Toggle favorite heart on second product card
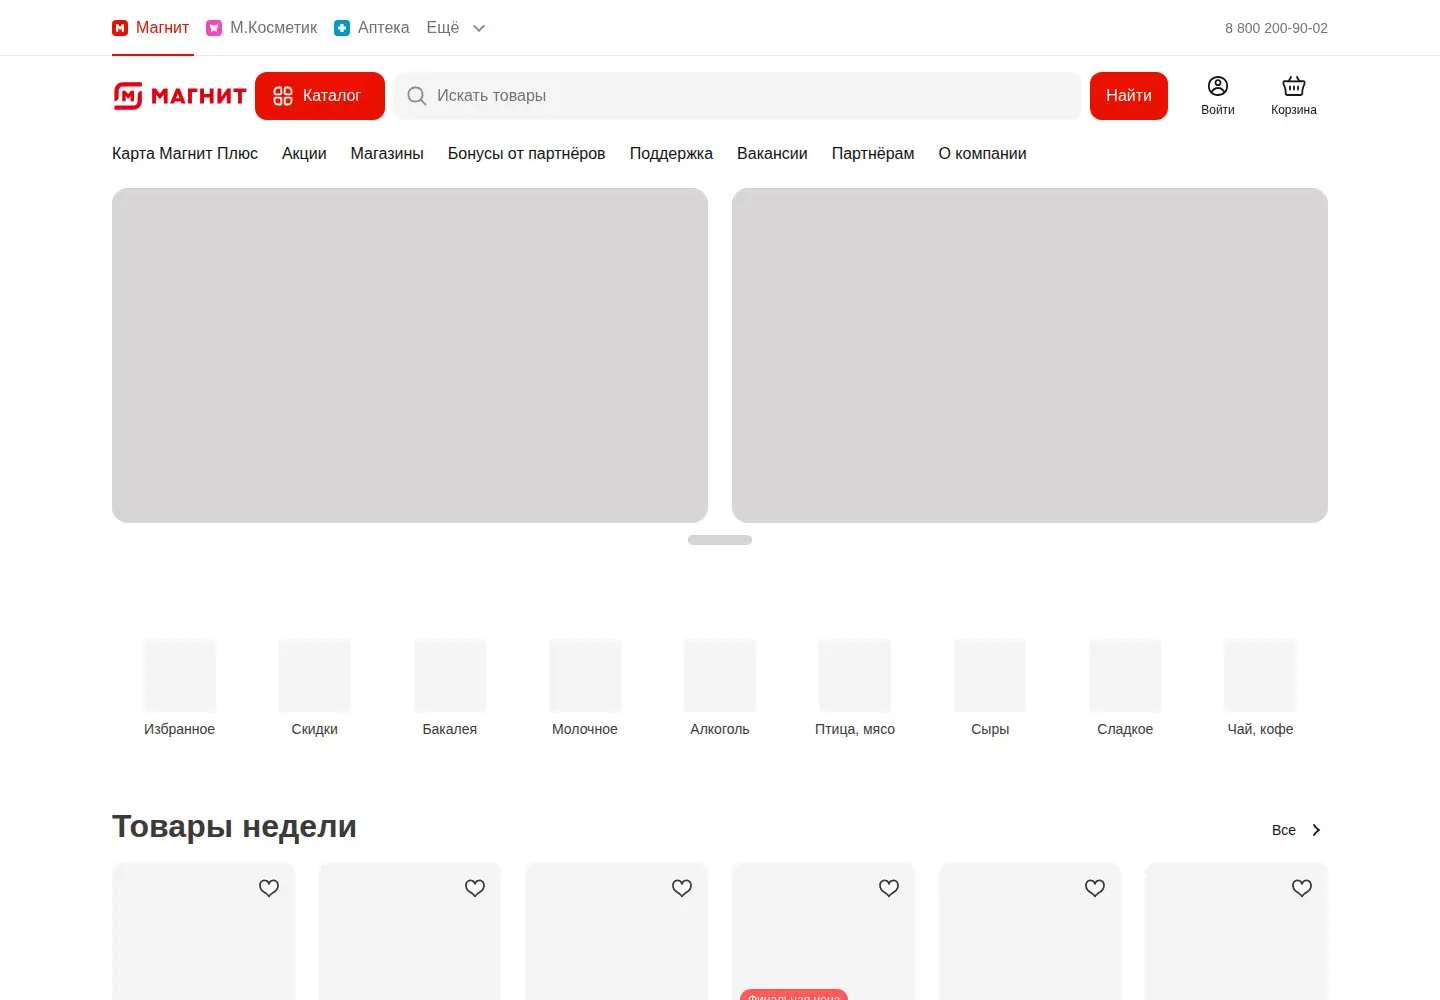1440x1000 pixels. coord(475,888)
